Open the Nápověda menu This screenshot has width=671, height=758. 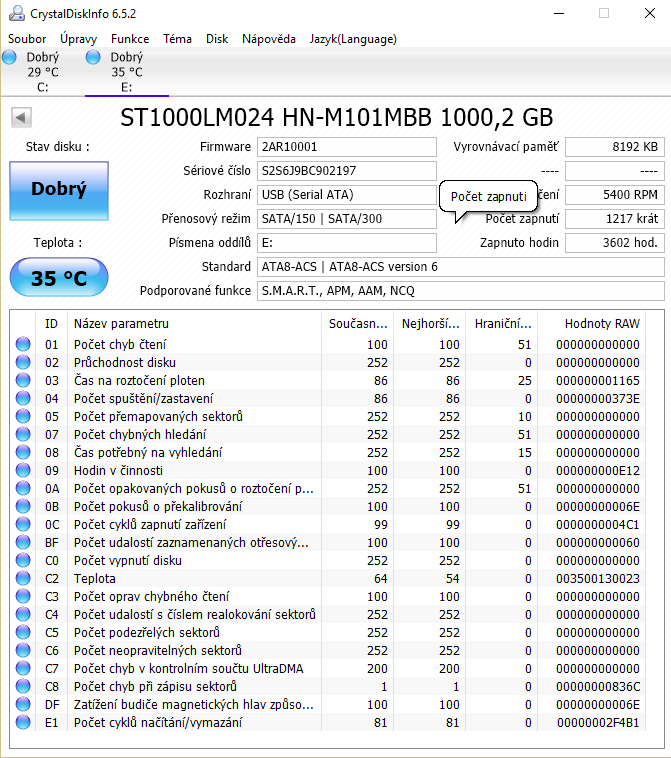(x=269, y=39)
